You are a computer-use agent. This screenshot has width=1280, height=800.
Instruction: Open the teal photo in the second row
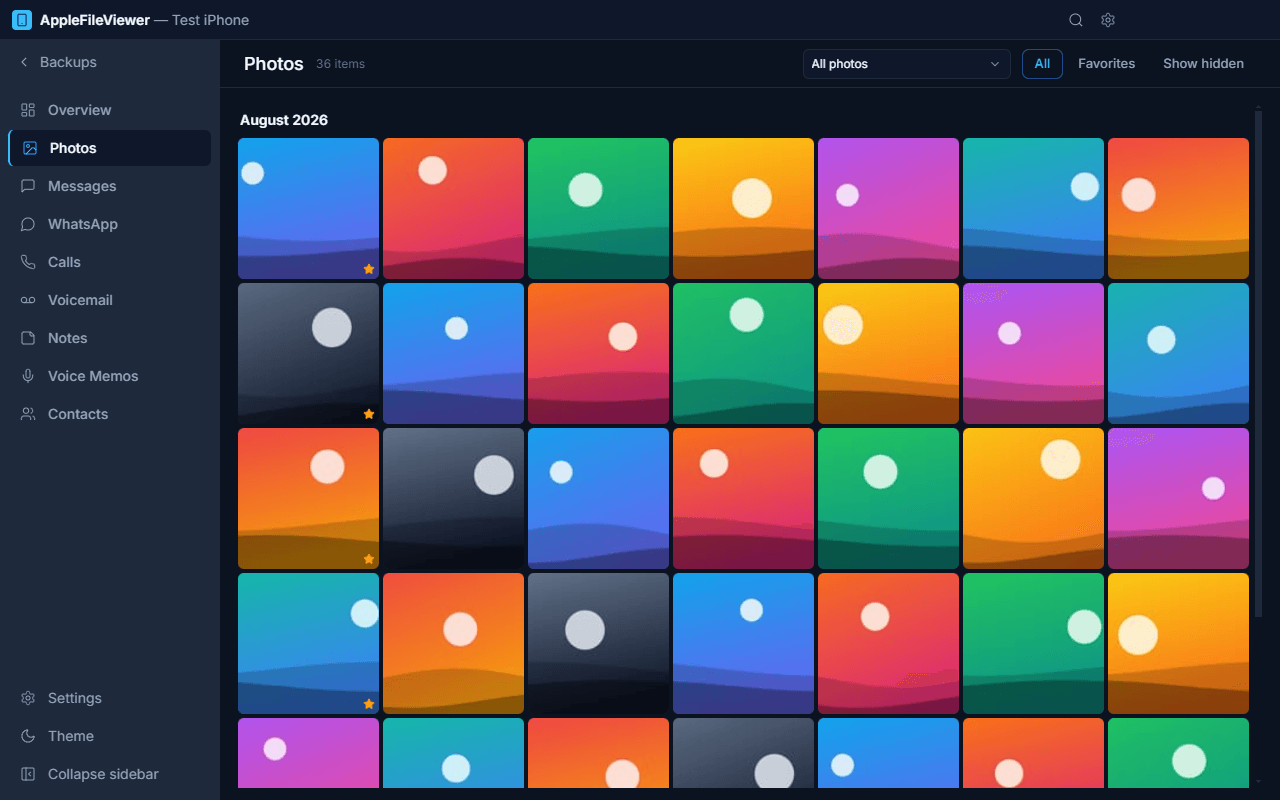(1178, 353)
